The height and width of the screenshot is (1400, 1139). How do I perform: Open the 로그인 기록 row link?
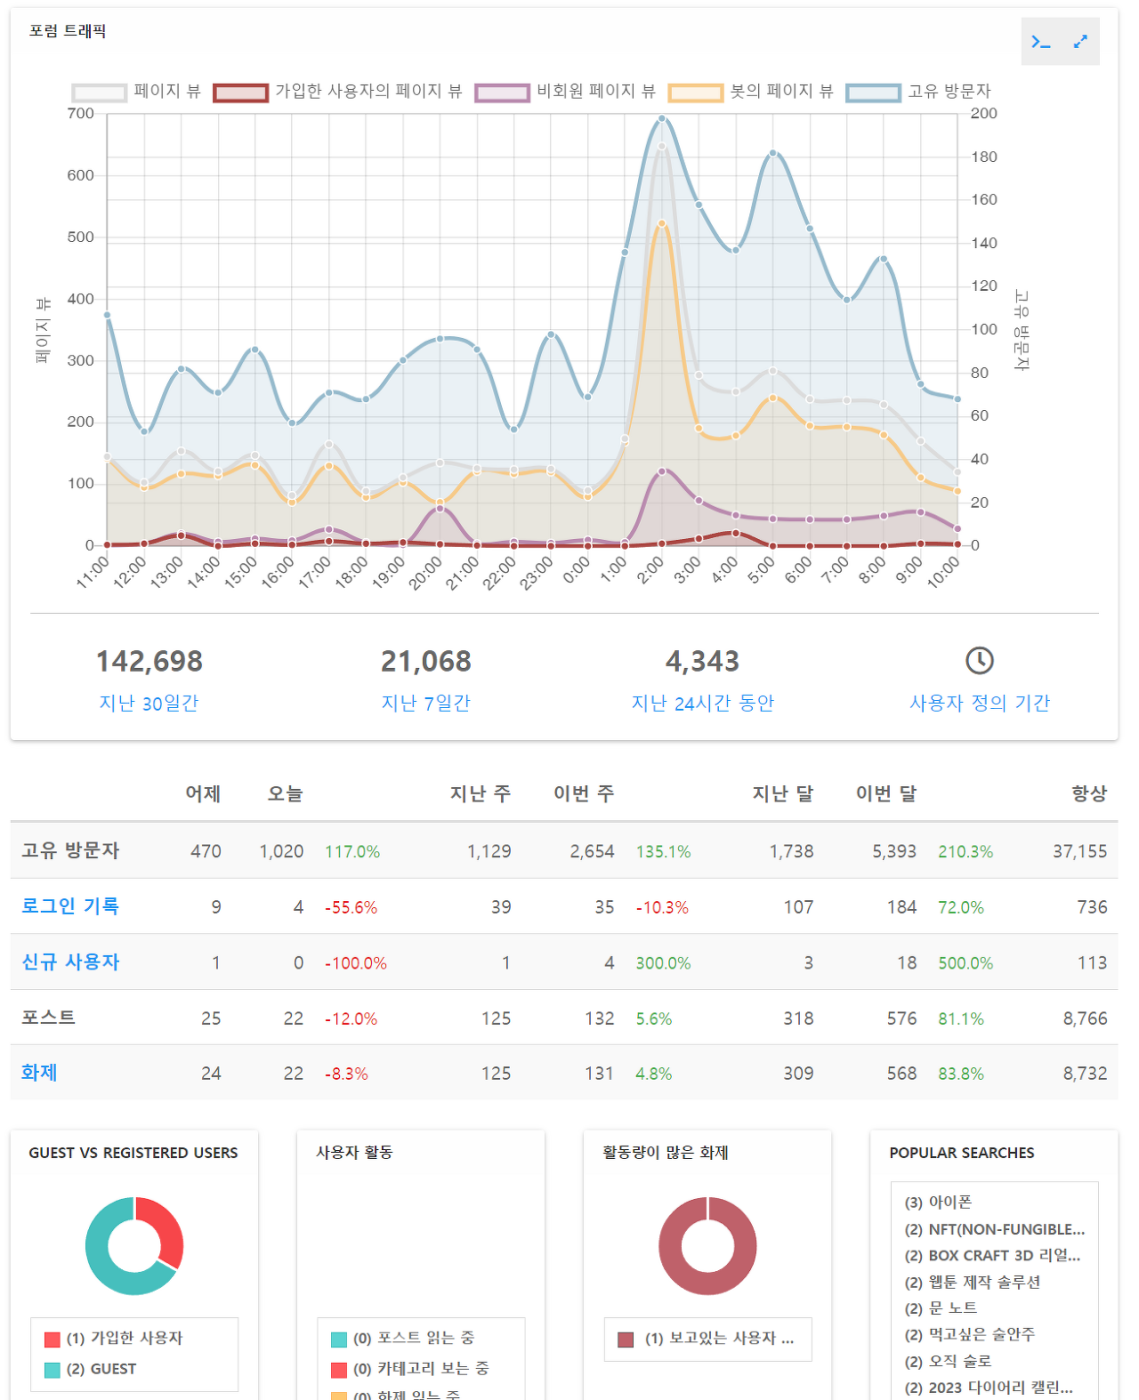[70, 906]
